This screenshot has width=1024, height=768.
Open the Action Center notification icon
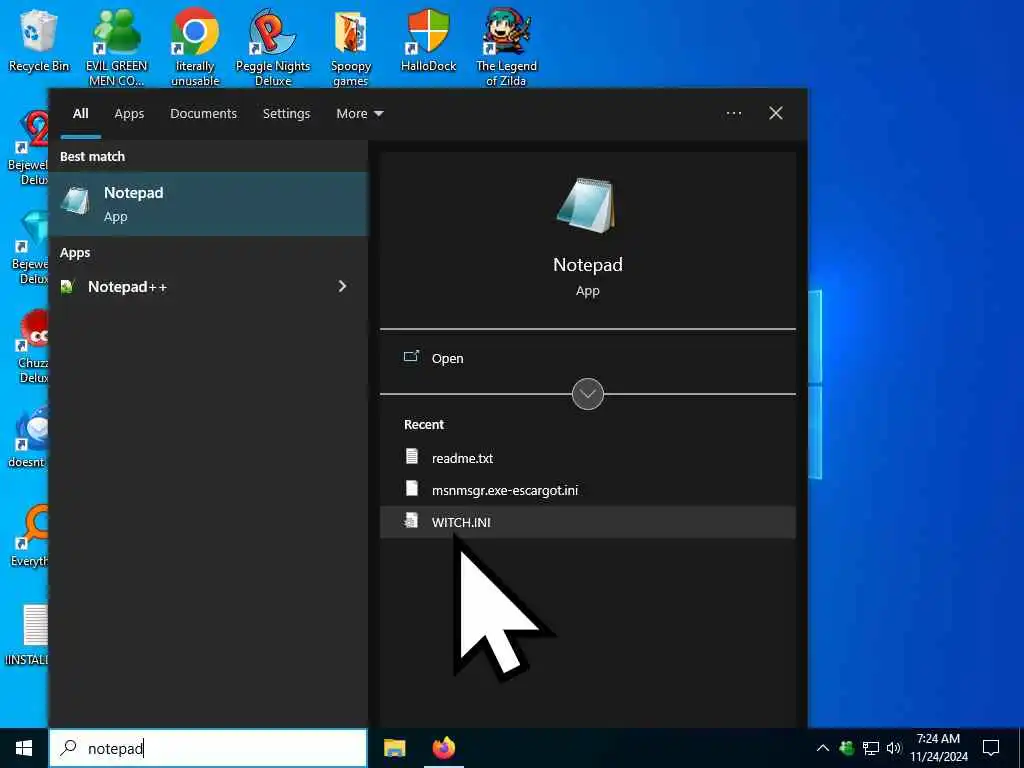(x=991, y=748)
